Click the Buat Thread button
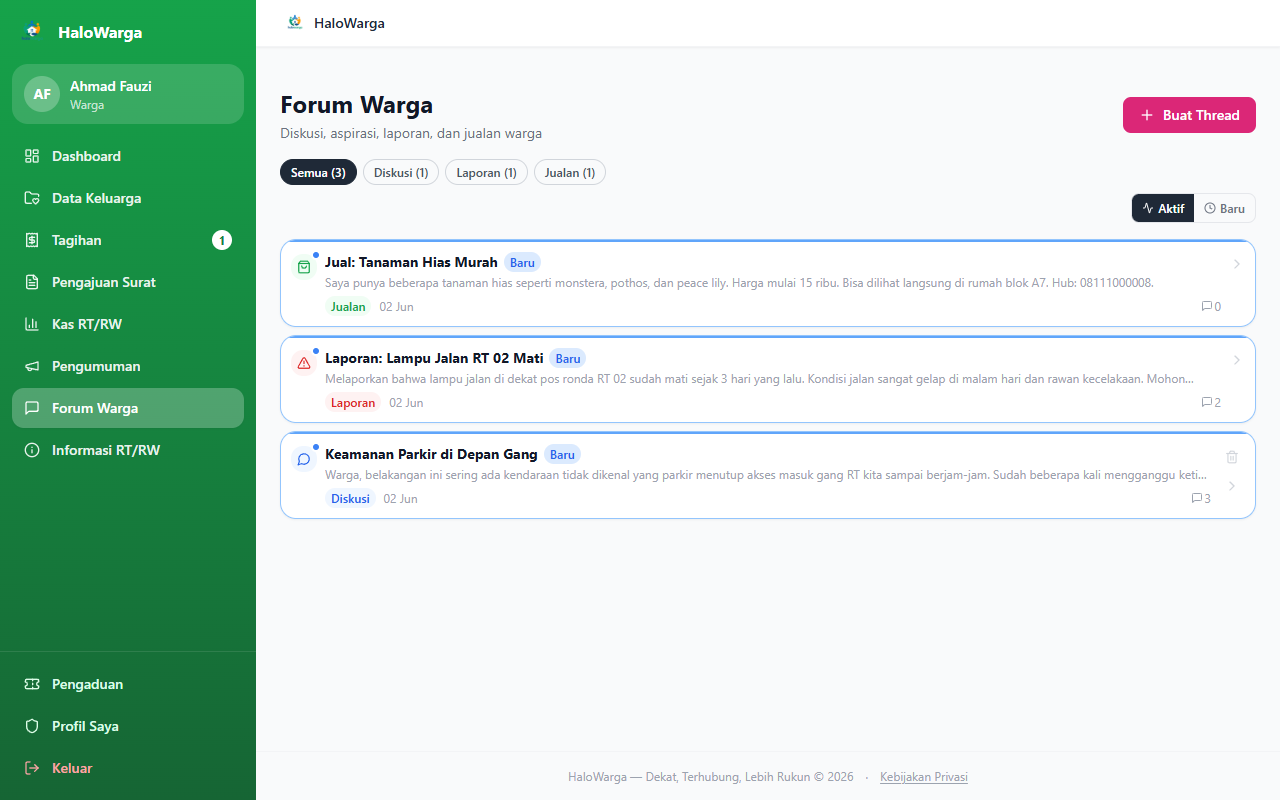 (1189, 115)
